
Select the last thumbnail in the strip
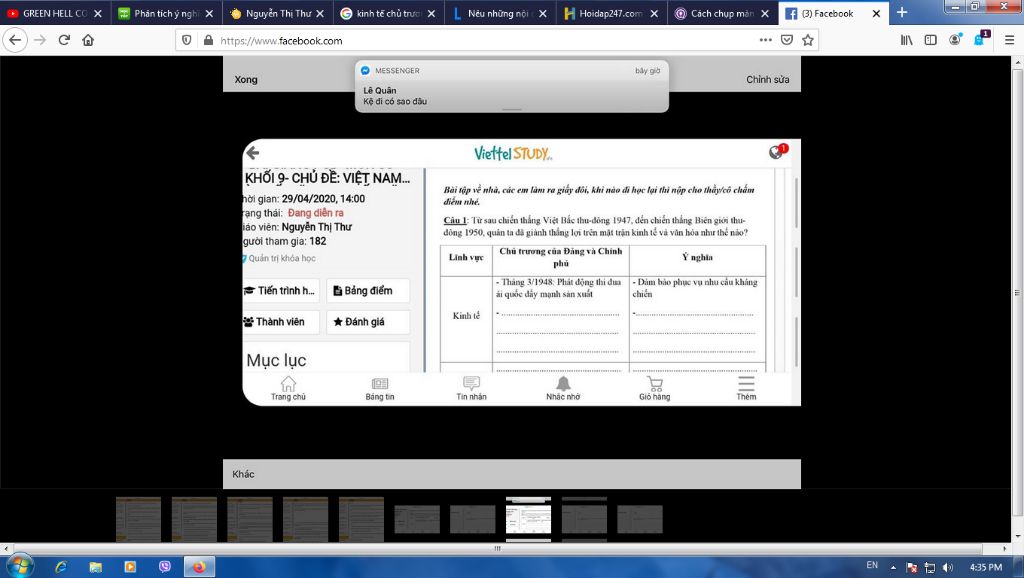[639, 519]
